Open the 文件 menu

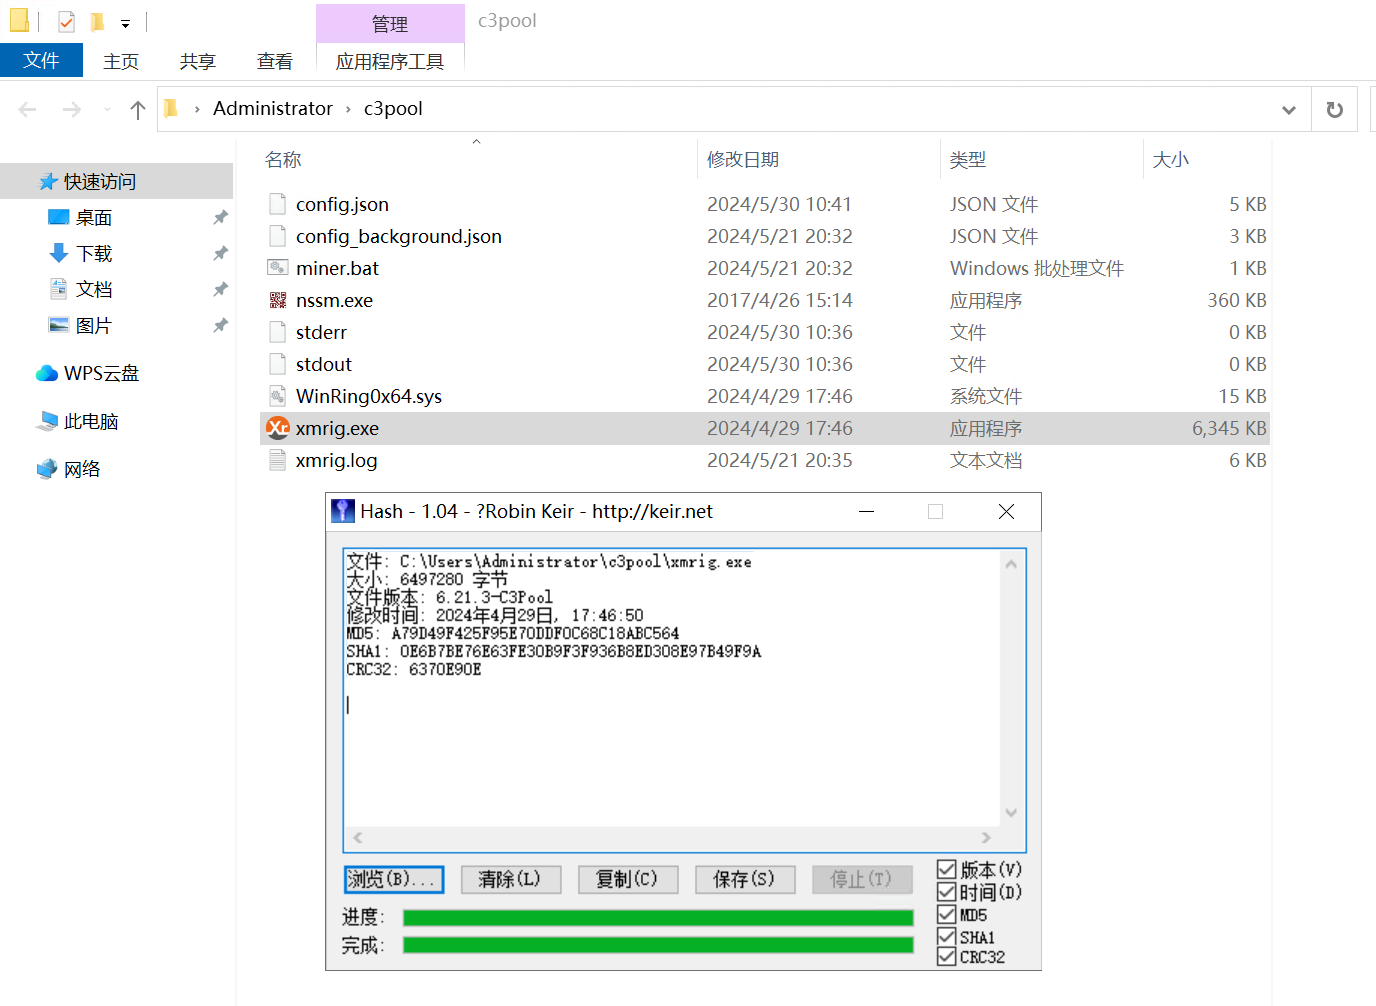pyautogui.click(x=41, y=61)
